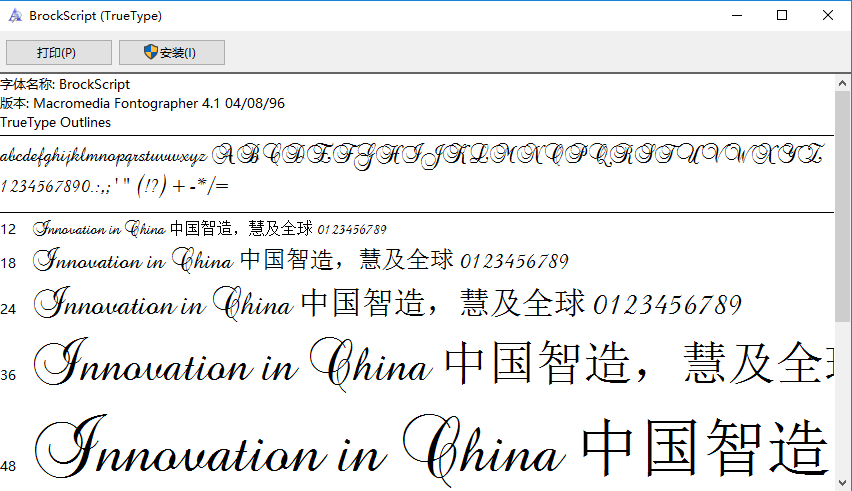Click the Macromedia Fontographer version line

pos(142,103)
